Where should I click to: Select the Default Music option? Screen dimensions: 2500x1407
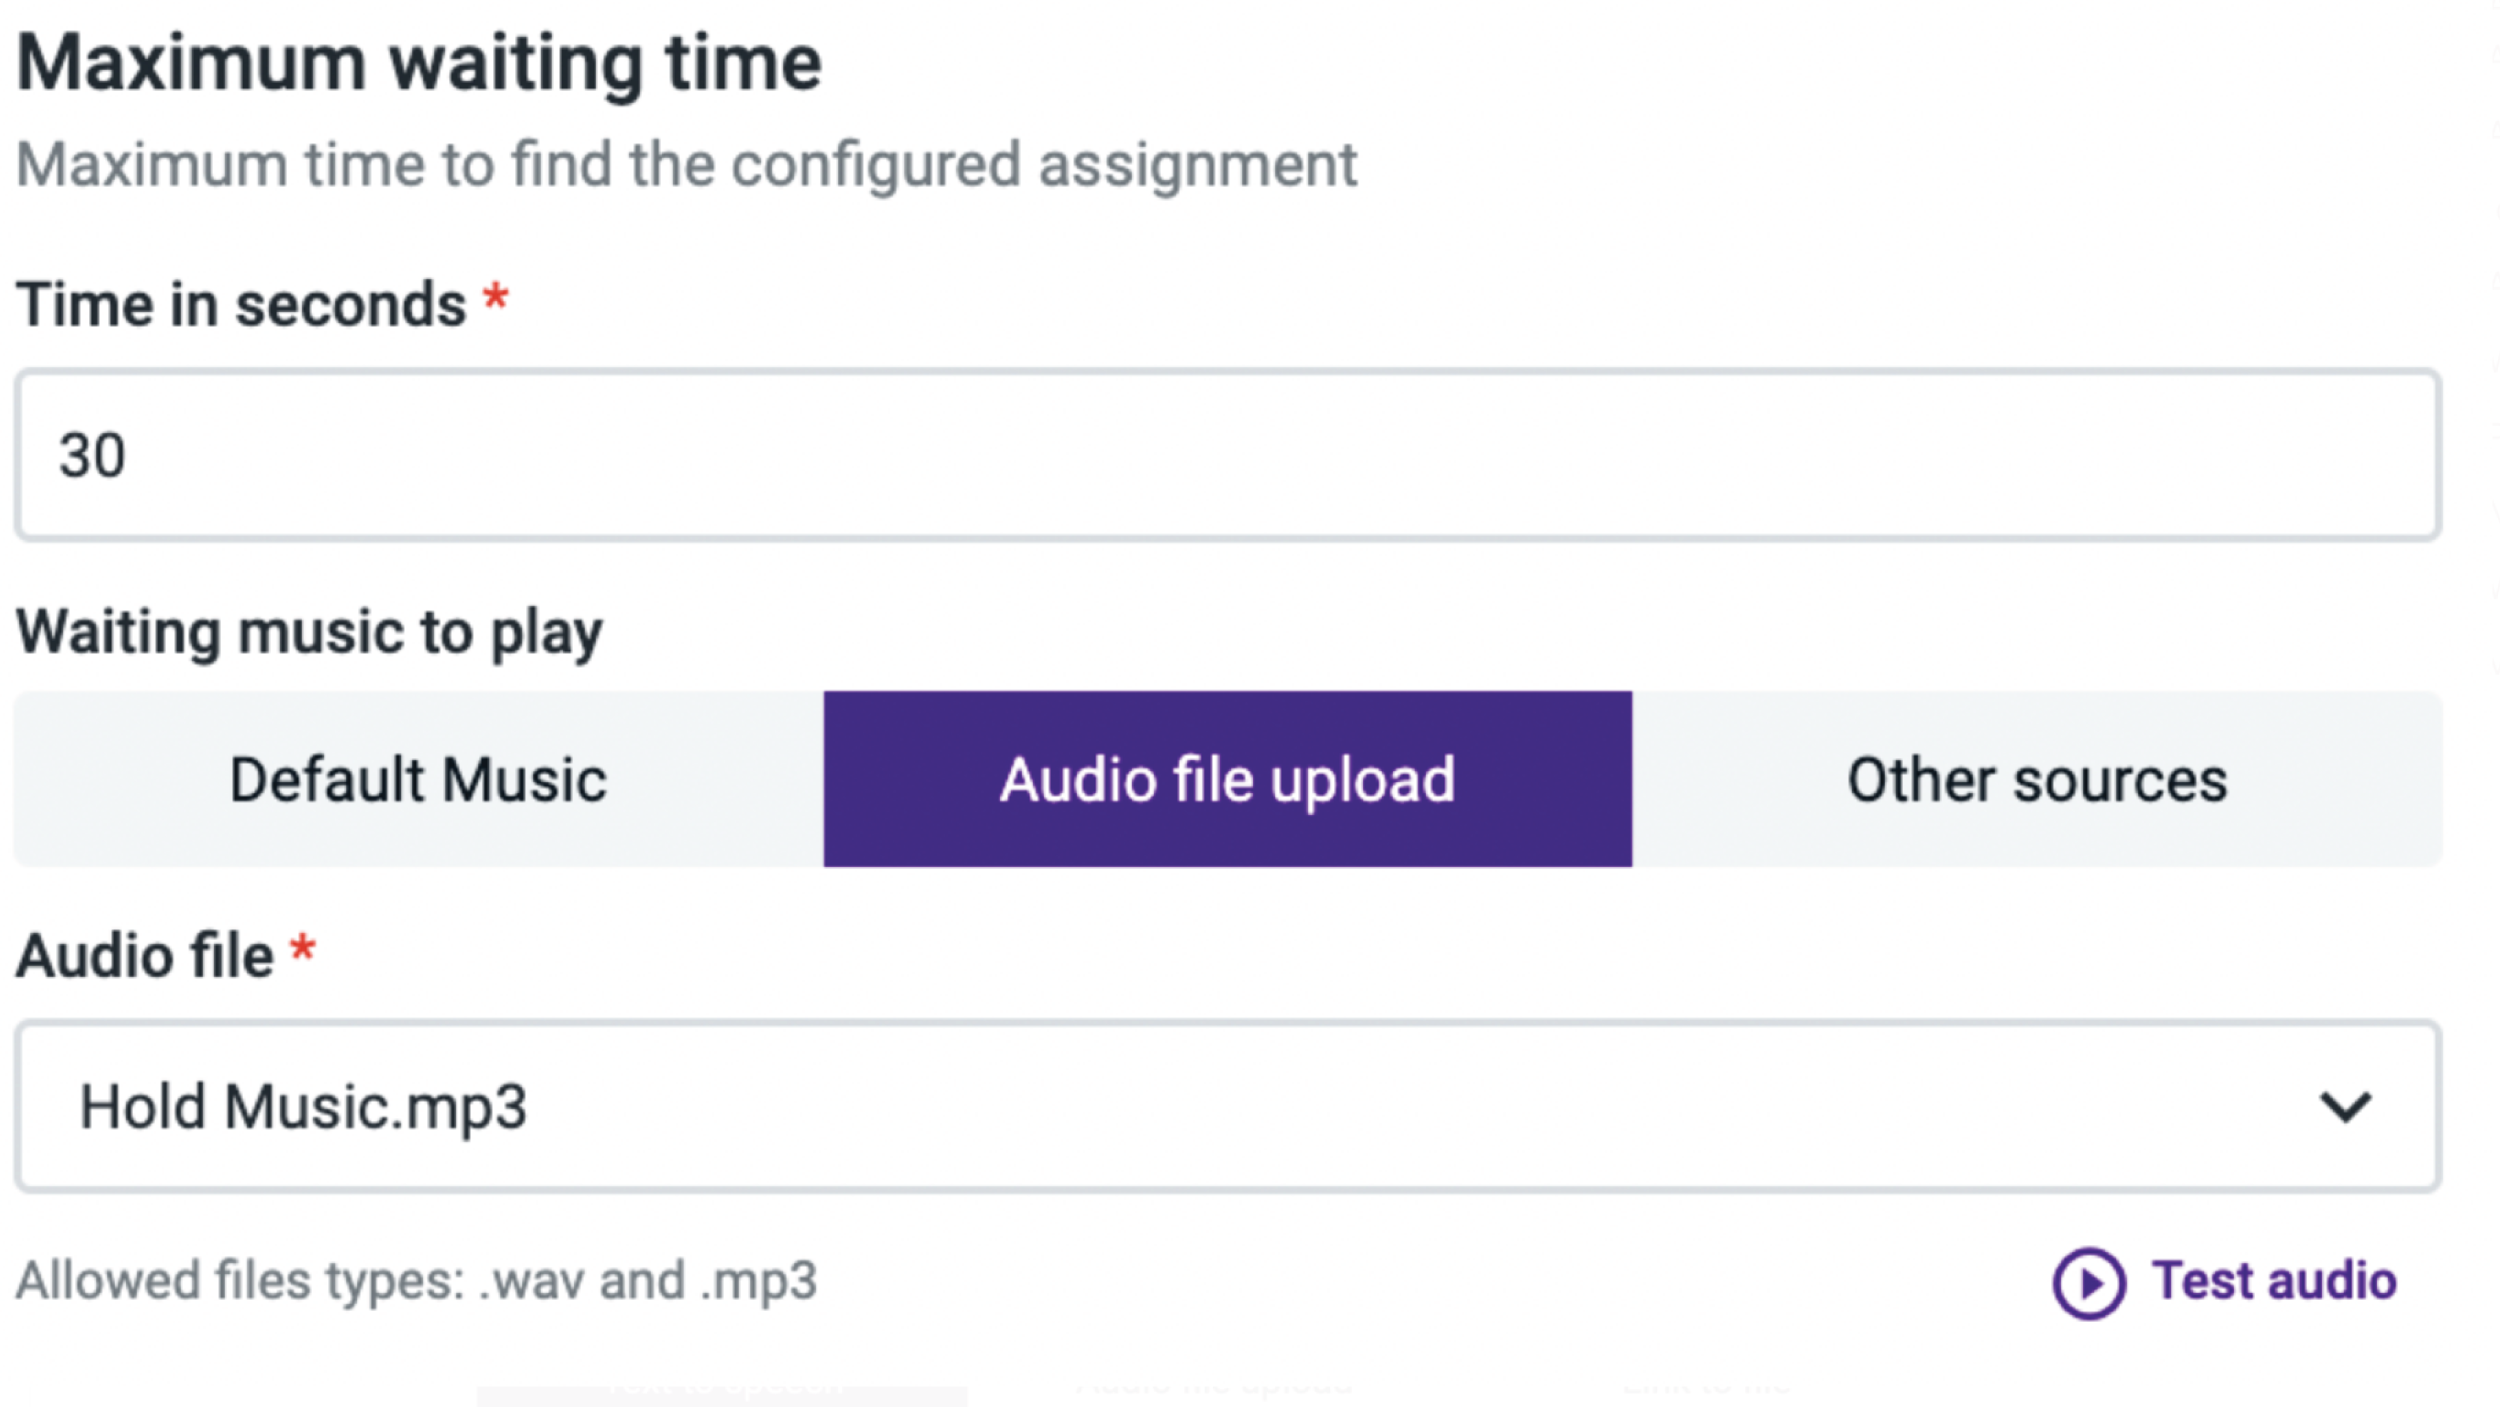pyautogui.click(x=418, y=779)
